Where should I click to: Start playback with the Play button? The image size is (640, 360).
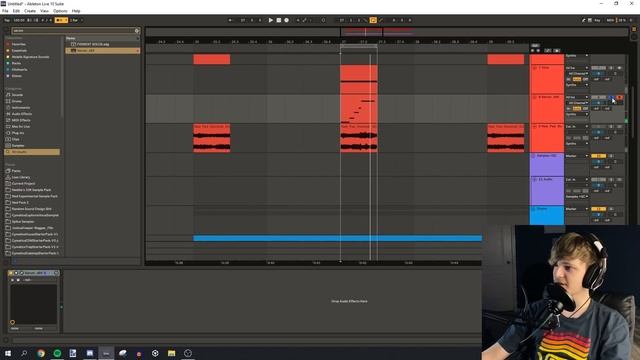point(271,20)
